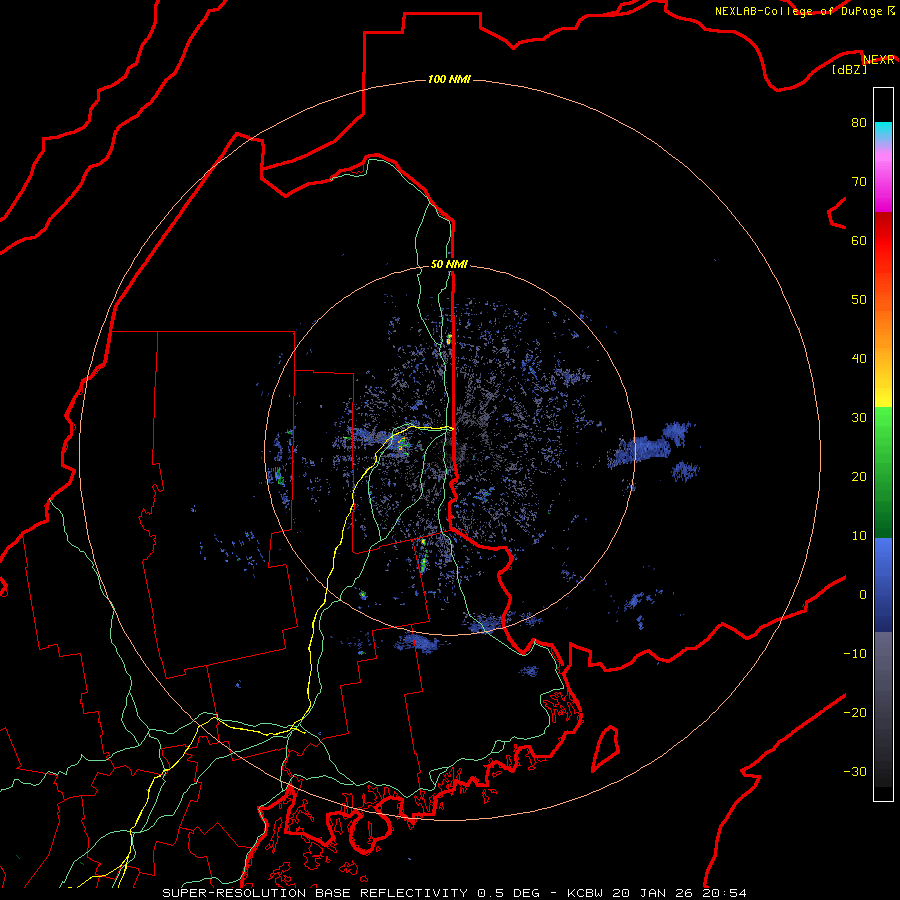Viewport: 900px width, 900px height.
Task: Click the 30 dBZ scale label
Action: coord(859,418)
